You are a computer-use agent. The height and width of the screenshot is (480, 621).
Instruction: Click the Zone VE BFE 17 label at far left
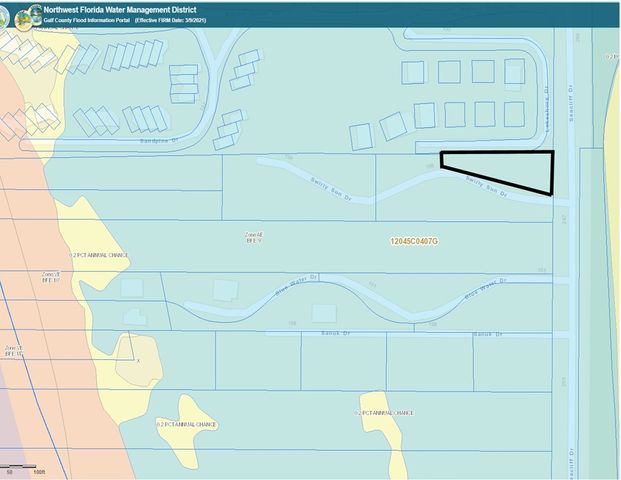13,350
